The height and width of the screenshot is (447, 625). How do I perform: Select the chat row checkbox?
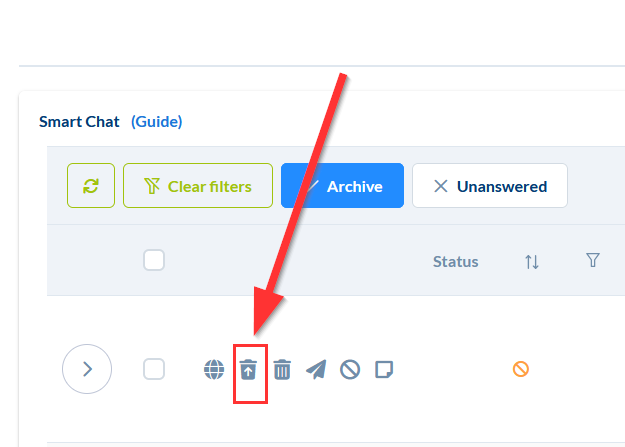[x=154, y=369]
